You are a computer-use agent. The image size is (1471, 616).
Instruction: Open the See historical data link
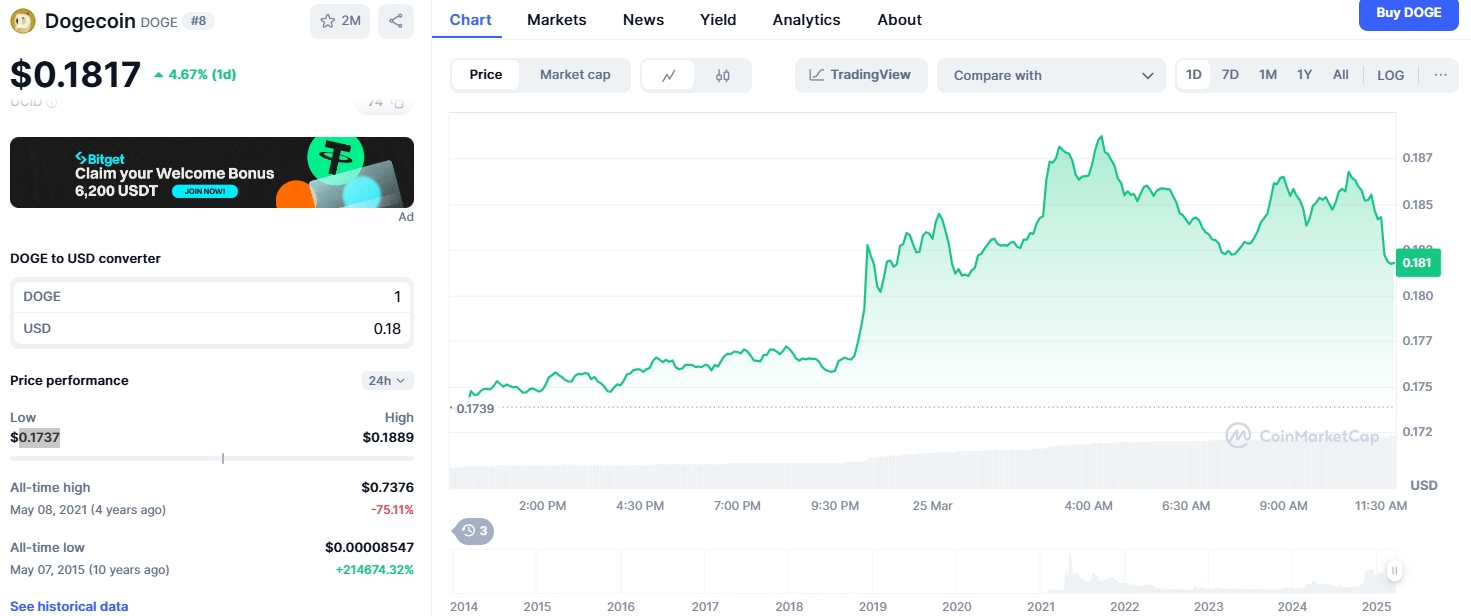point(69,606)
